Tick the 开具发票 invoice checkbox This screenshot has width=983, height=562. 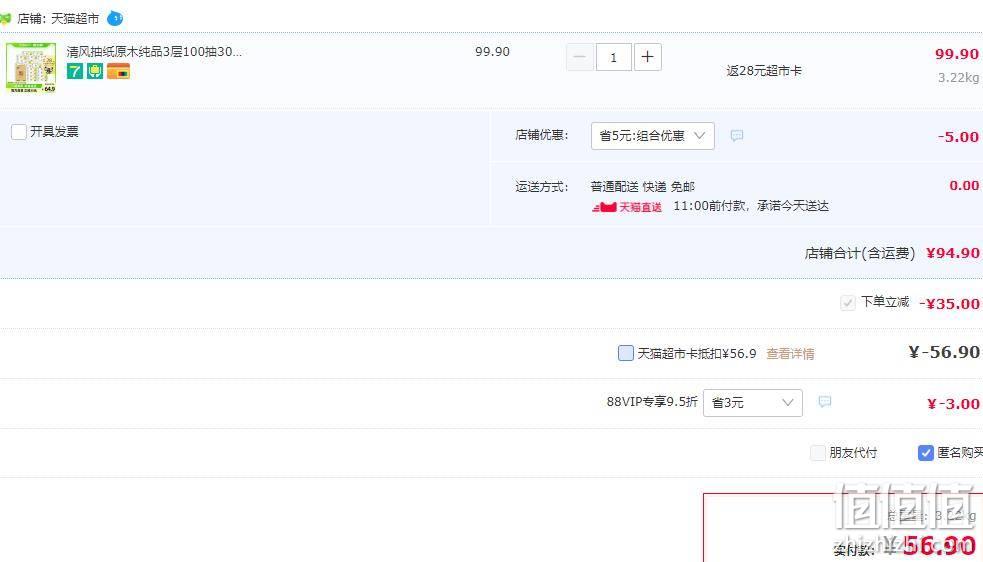coord(19,132)
